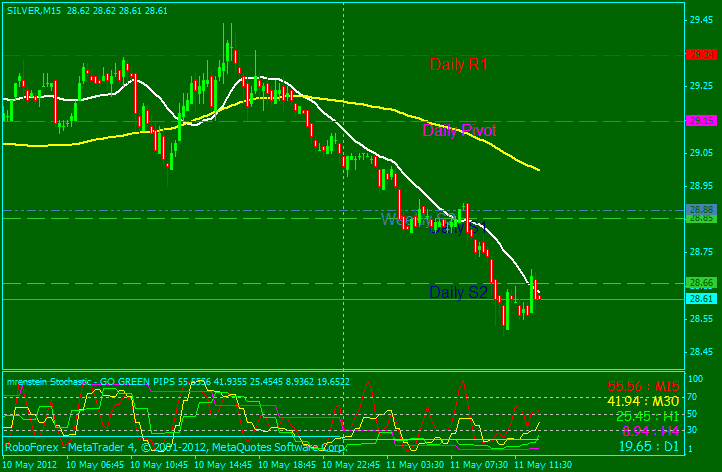Click the magenta 29.15 pivot price tag
This screenshot has height=472, width=722.
coord(701,120)
